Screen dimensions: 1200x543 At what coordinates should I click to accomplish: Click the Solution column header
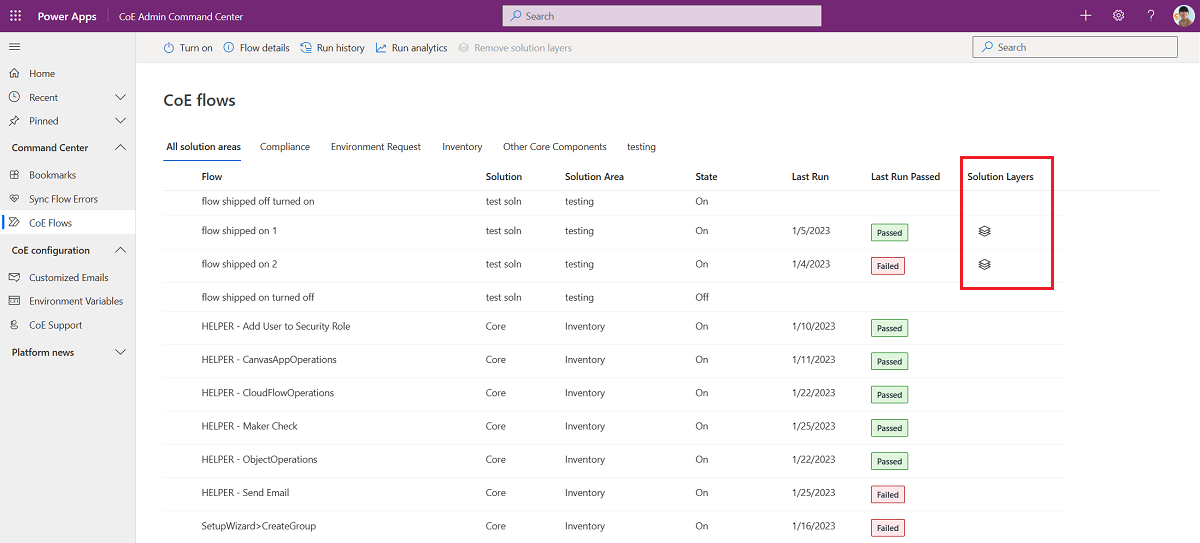[x=504, y=177]
